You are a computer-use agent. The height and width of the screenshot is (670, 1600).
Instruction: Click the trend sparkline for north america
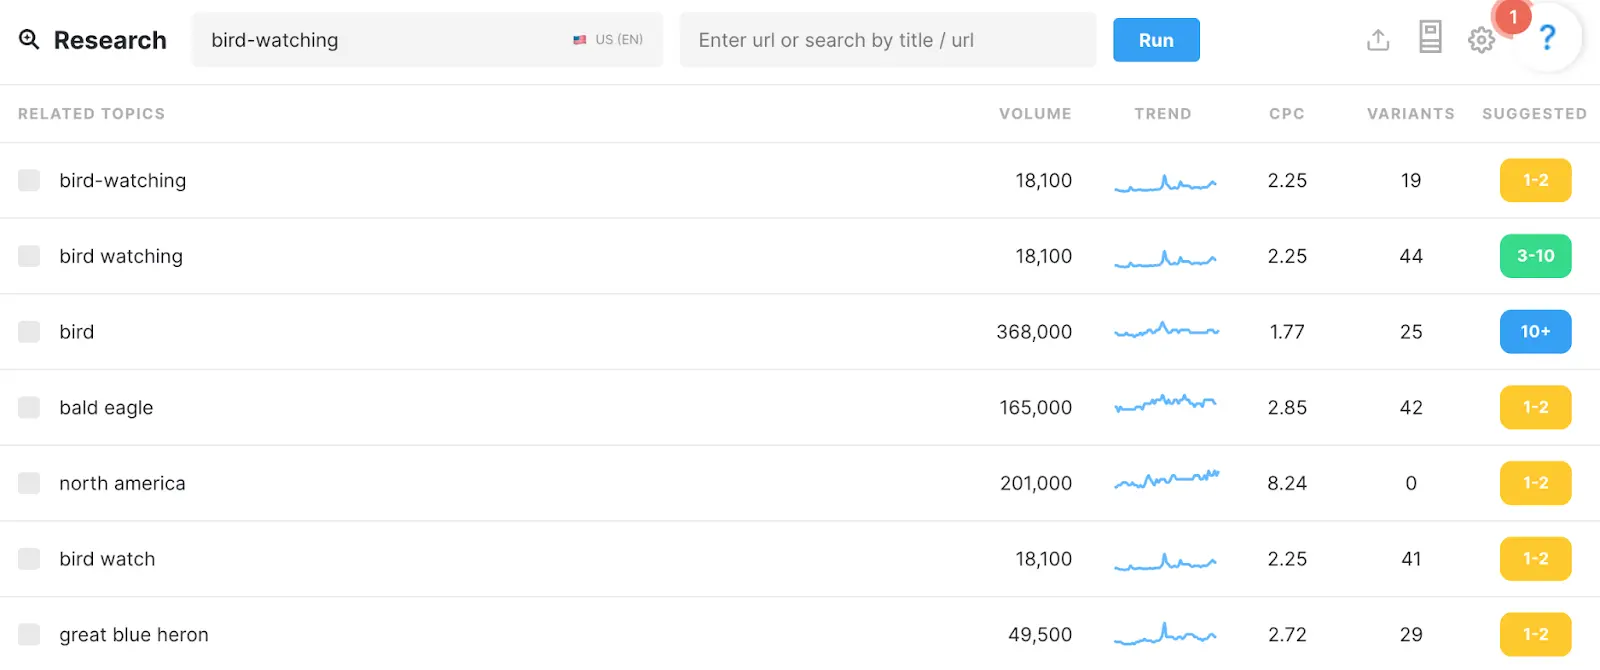[x=1166, y=480]
